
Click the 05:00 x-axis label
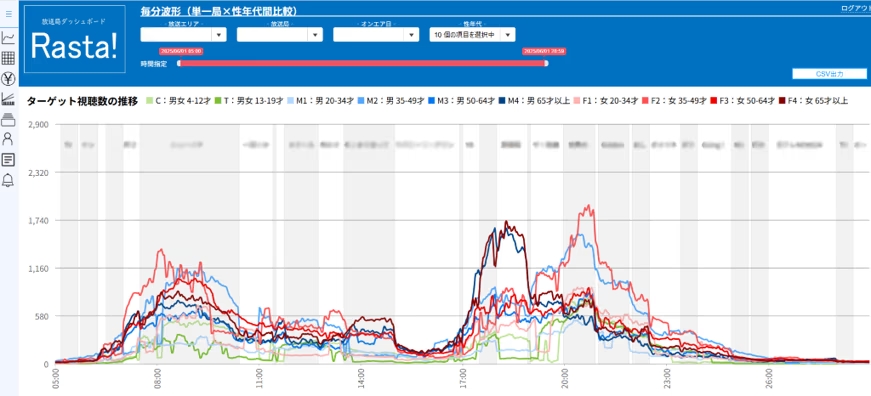coord(56,379)
